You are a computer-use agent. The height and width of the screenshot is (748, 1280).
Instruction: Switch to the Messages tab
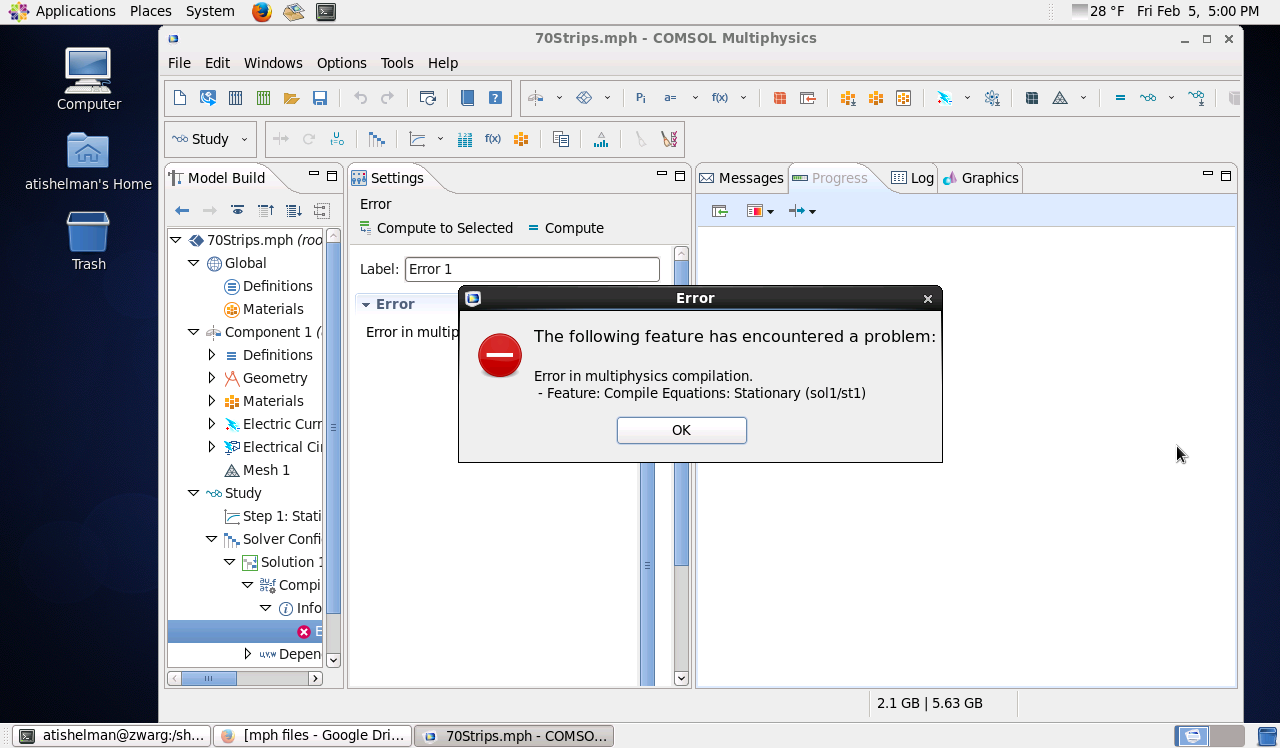point(741,178)
